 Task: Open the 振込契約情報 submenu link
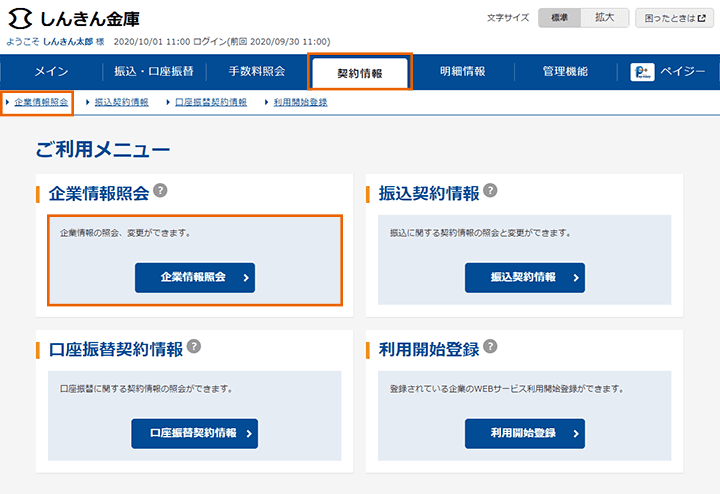click(x=121, y=102)
